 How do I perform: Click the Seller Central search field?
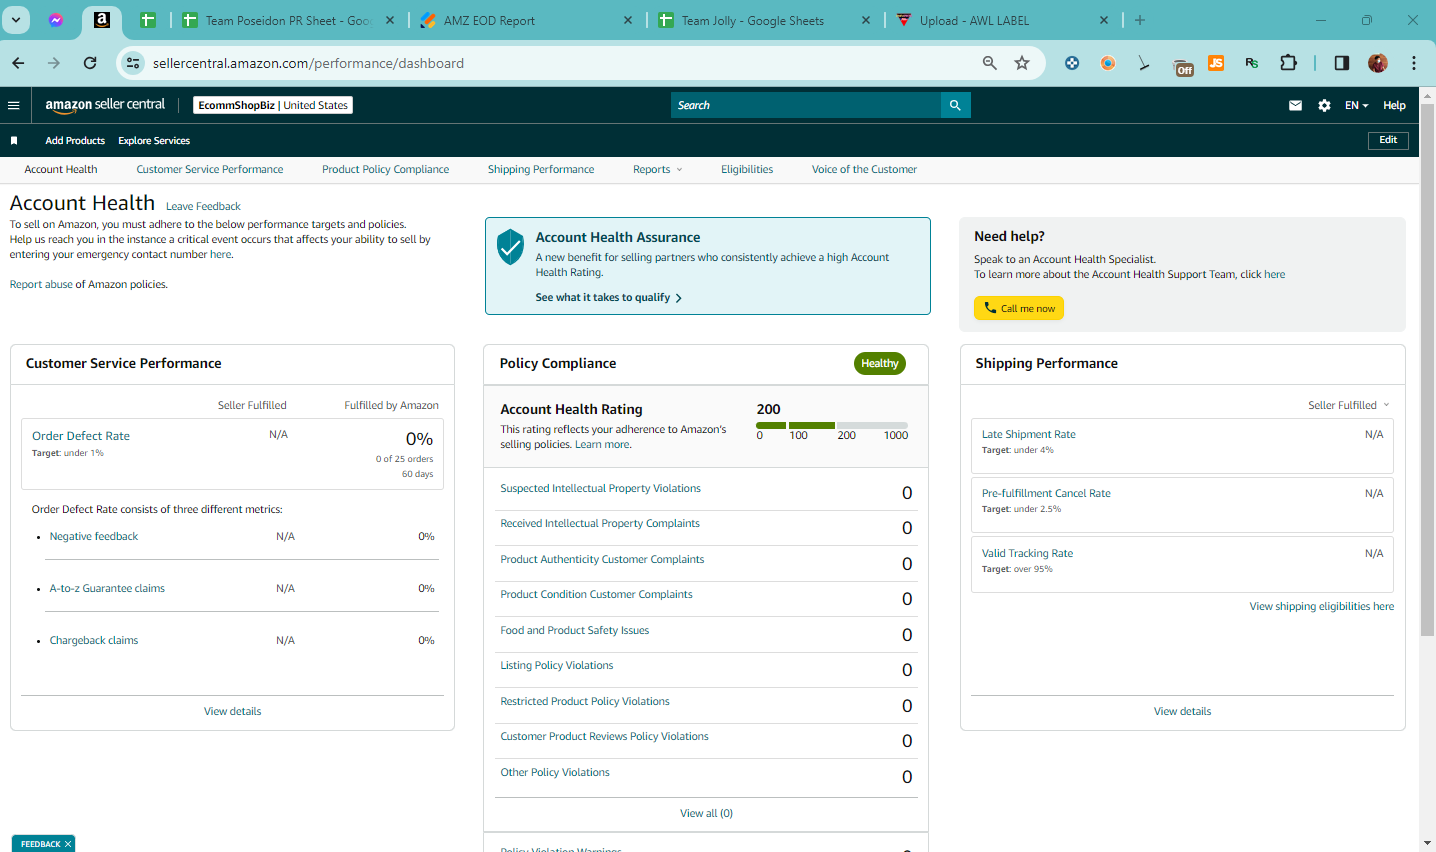click(806, 105)
